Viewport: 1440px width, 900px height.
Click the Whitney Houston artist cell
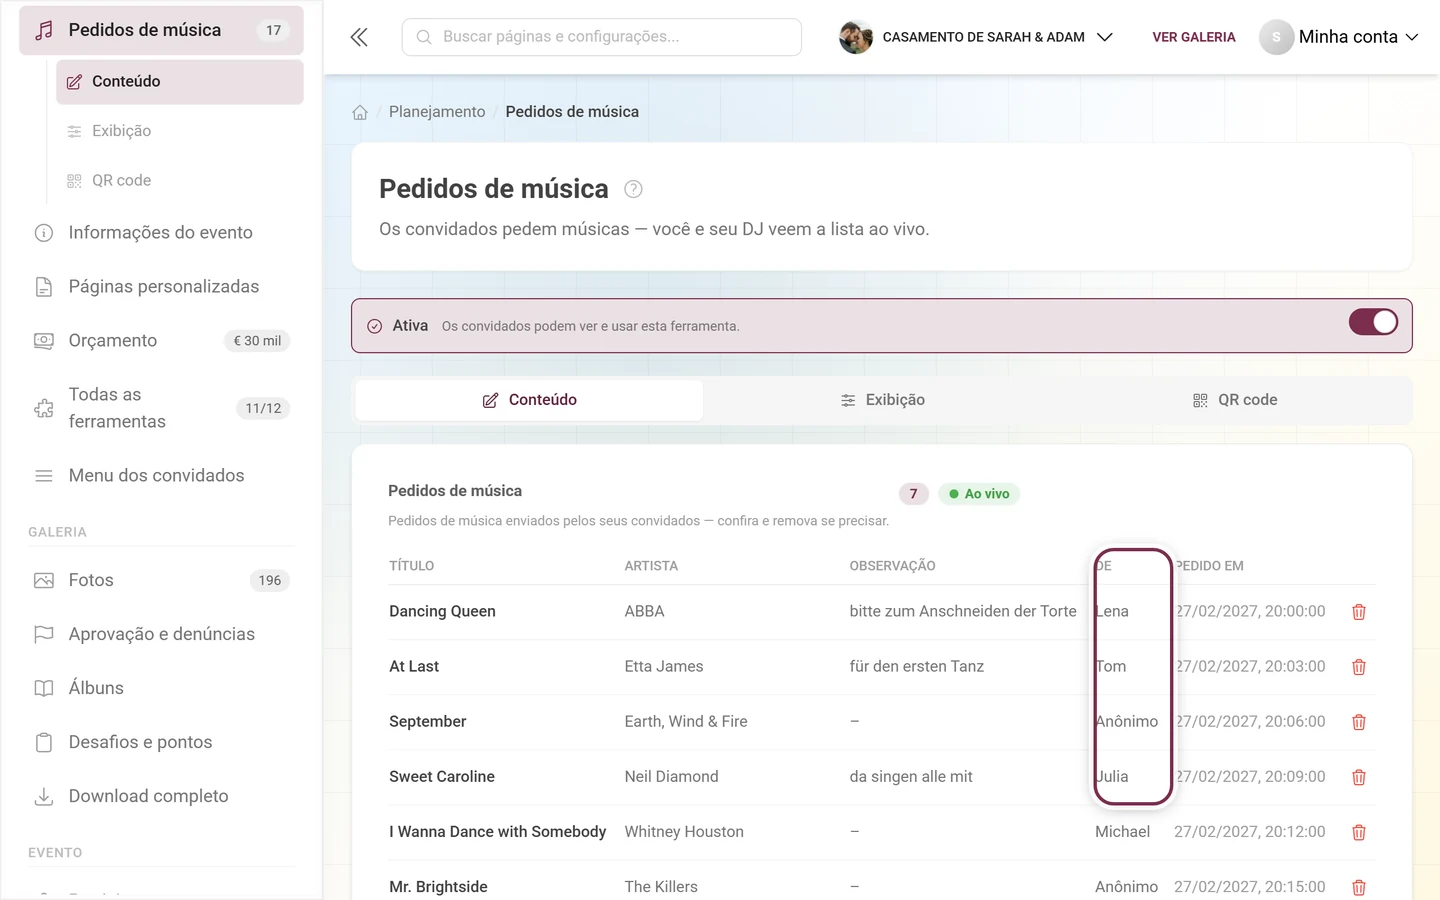(x=684, y=832)
